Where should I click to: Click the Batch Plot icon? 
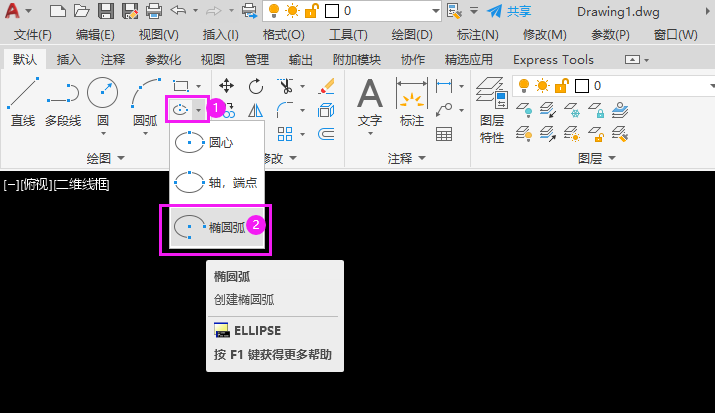249,10
